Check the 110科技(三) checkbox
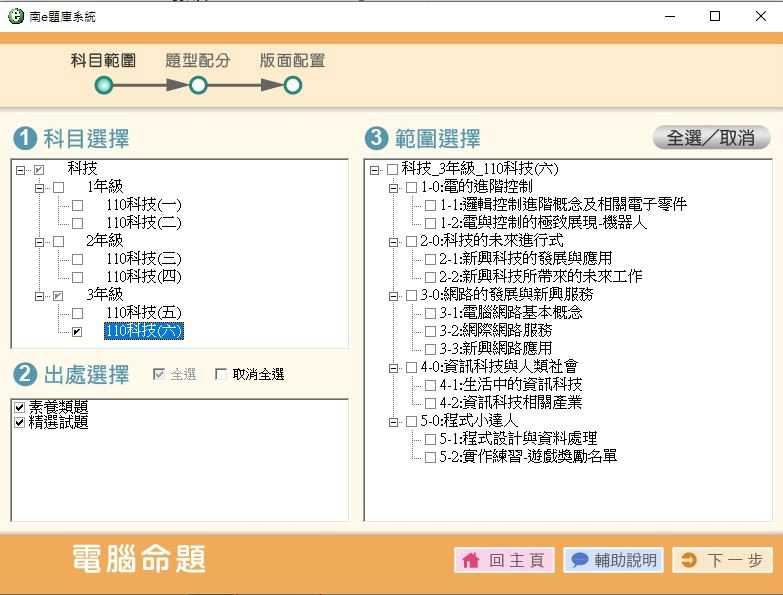Image resolution: width=783 pixels, height=595 pixels. (x=77, y=260)
